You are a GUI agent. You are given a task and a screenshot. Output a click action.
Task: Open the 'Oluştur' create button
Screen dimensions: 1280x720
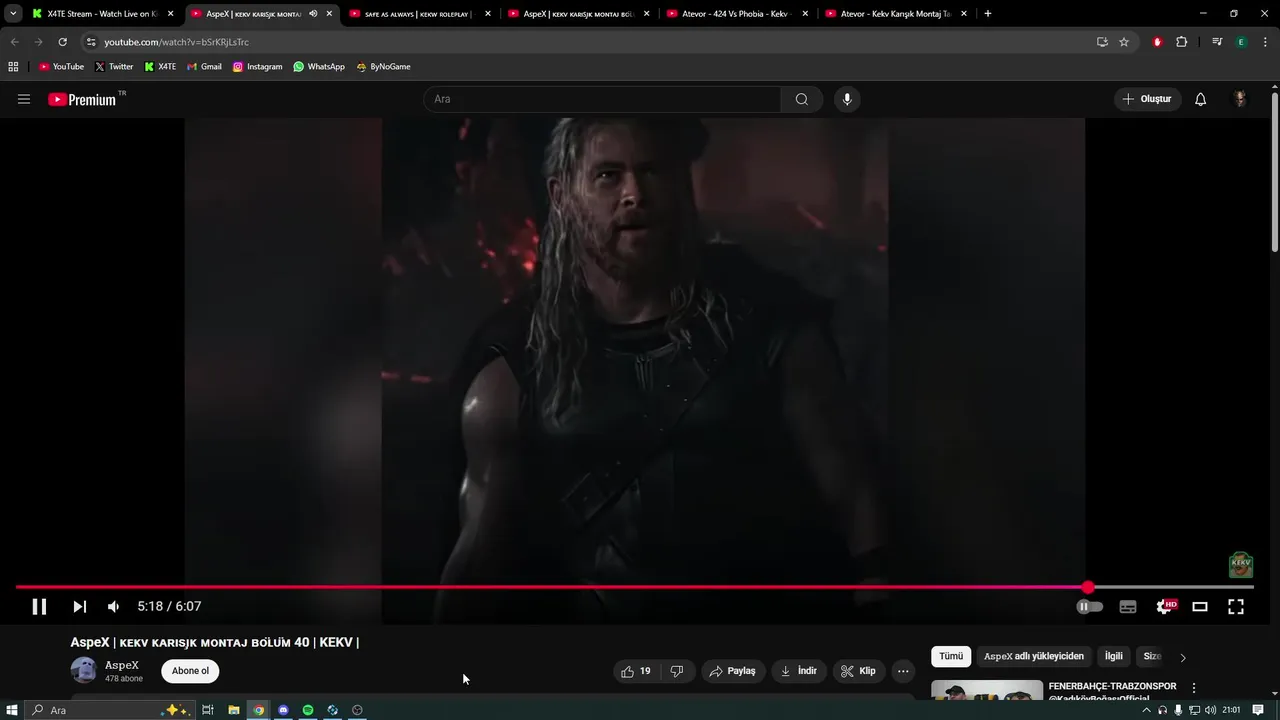[1148, 99]
